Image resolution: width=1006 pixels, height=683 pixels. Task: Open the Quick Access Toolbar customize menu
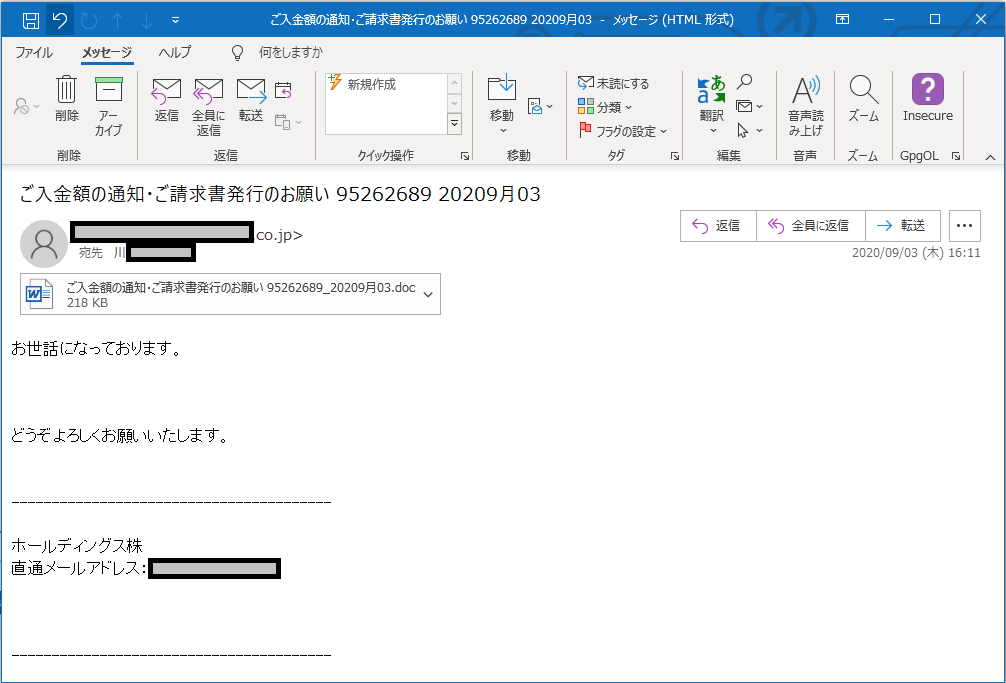pos(175,21)
